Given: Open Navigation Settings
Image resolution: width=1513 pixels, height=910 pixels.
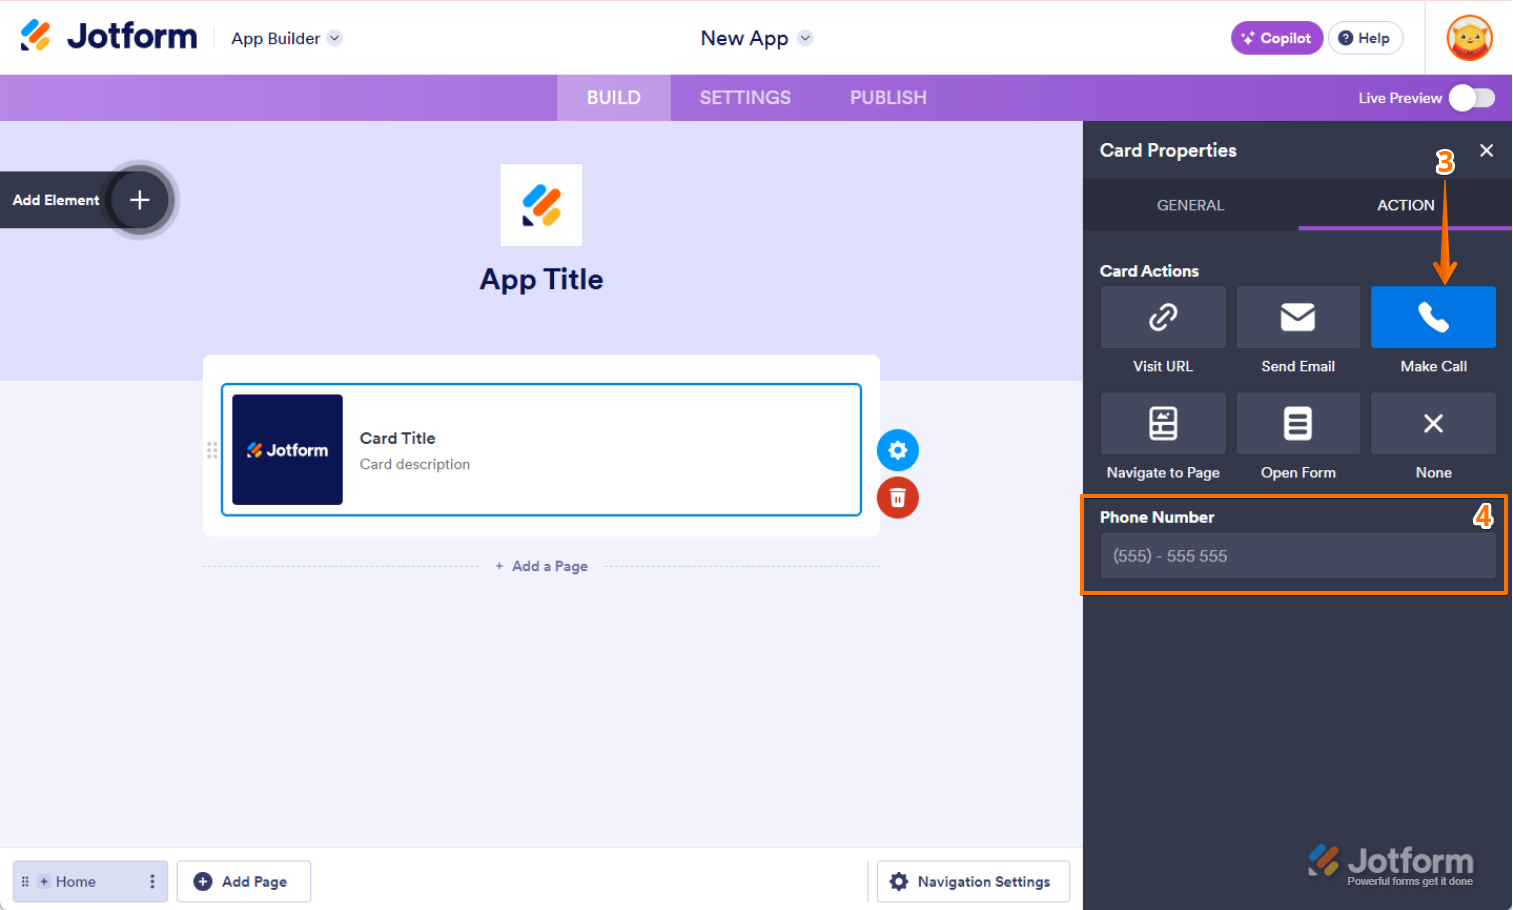Looking at the screenshot, I should (x=973, y=881).
